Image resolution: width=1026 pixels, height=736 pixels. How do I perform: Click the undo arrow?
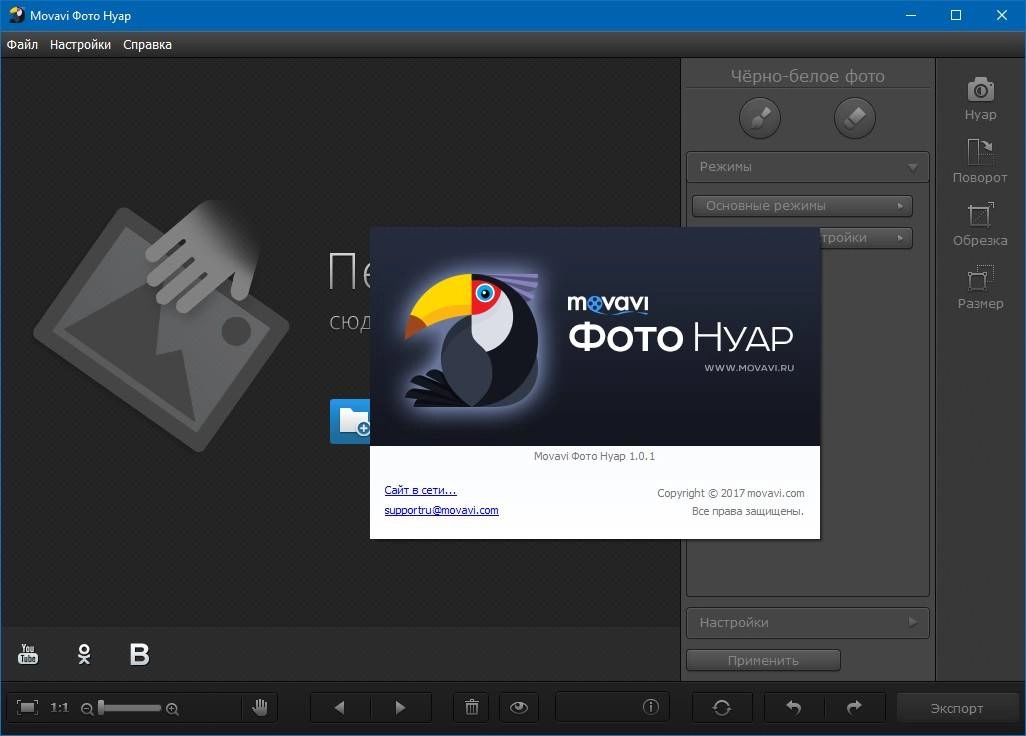click(x=794, y=707)
